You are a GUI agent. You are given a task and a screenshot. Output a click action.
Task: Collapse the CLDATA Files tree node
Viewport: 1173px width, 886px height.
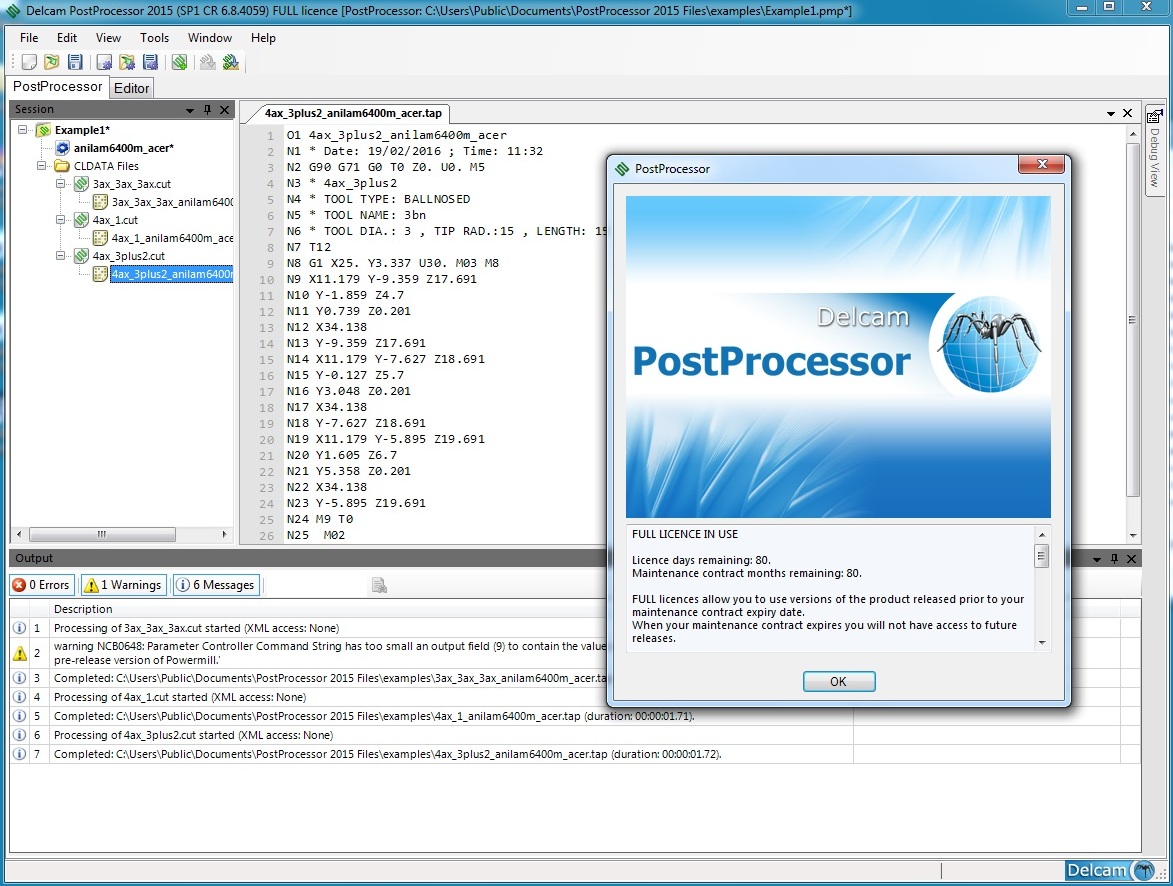(41, 165)
